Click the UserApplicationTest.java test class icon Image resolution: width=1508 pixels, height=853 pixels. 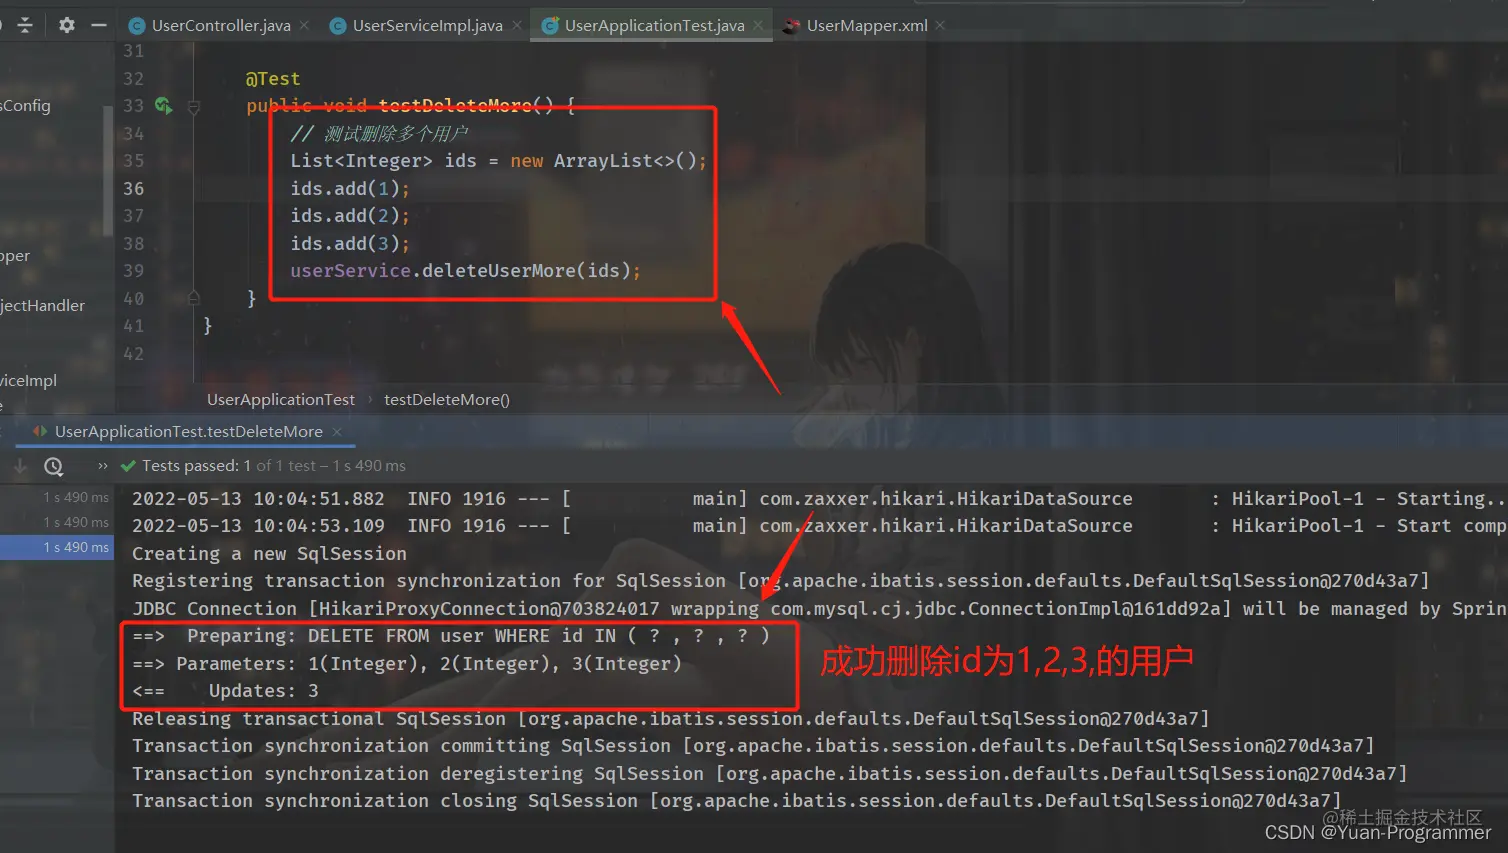549,26
